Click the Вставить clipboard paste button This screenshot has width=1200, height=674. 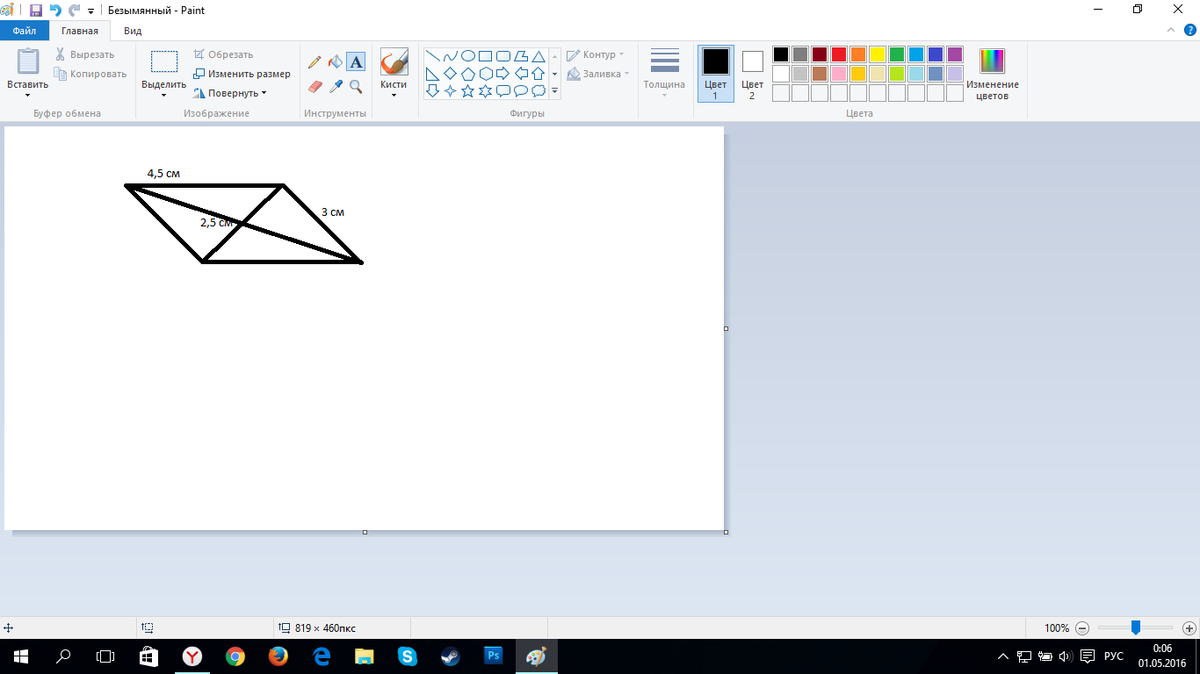click(27, 62)
